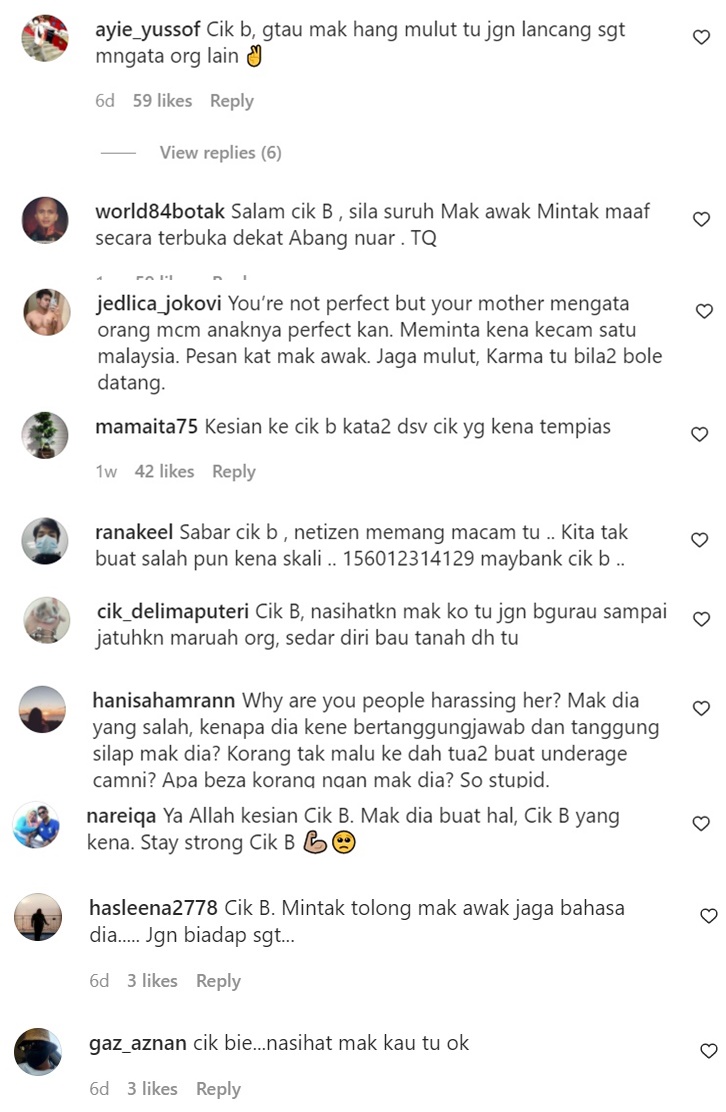Reply to hasleena2778's comment
Image resolution: width=726 pixels, height=1112 pixels.
(218, 981)
